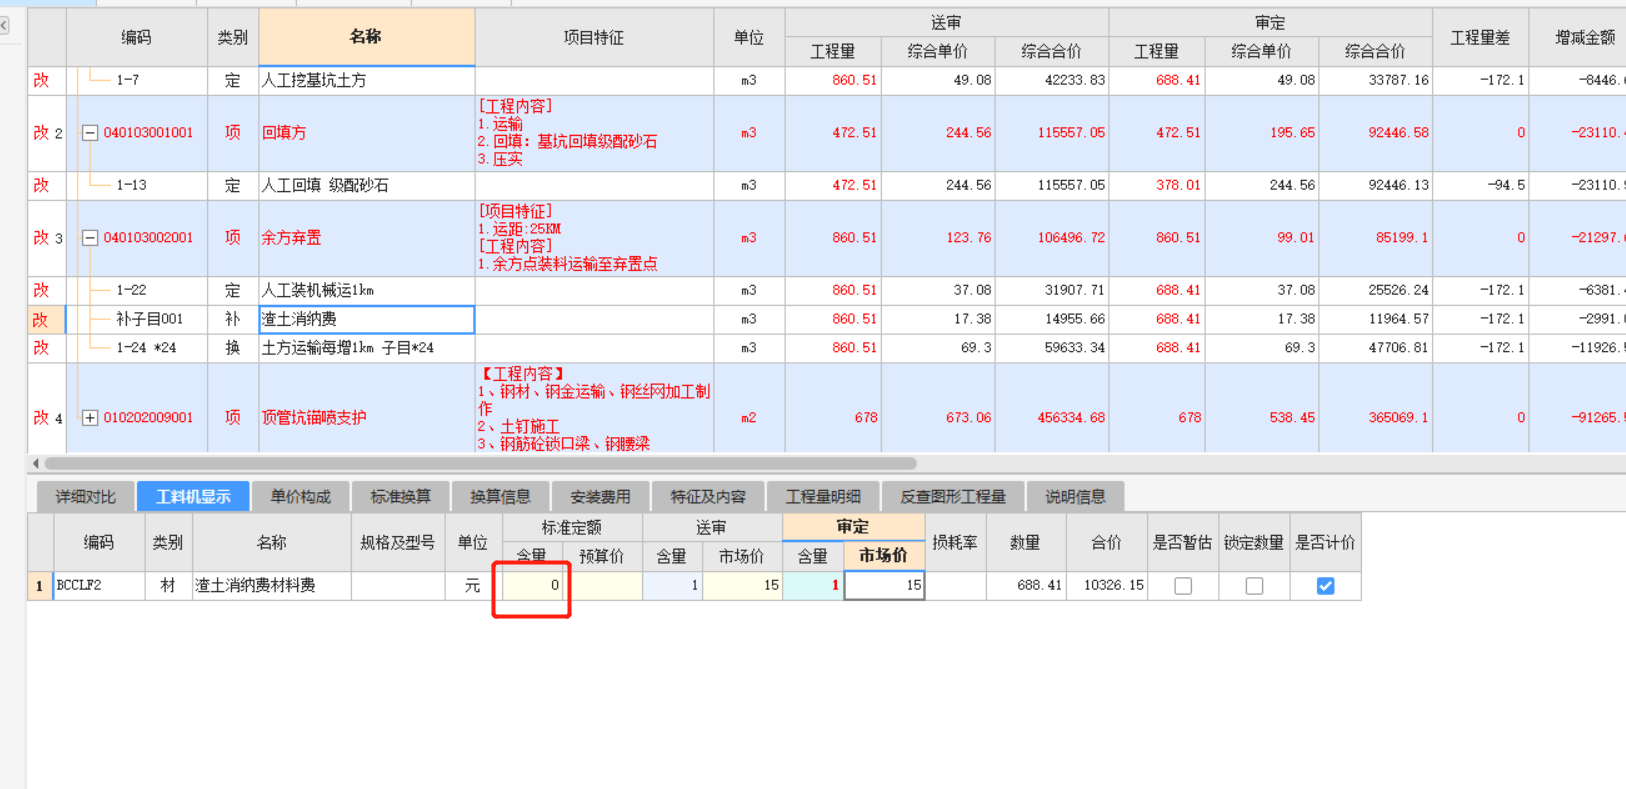Image resolution: width=1626 pixels, height=789 pixels.
Task: Click the 损耗率 column header
Action: click(955, 542)
